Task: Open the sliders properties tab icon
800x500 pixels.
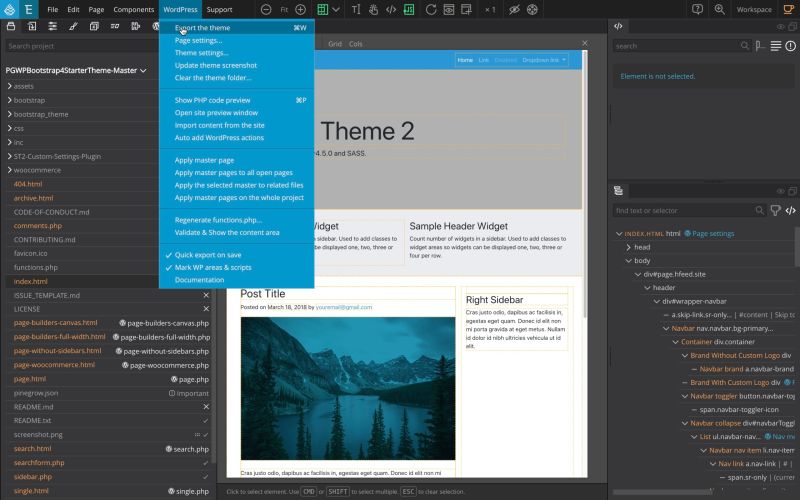Action: click(x=52, y=26)
